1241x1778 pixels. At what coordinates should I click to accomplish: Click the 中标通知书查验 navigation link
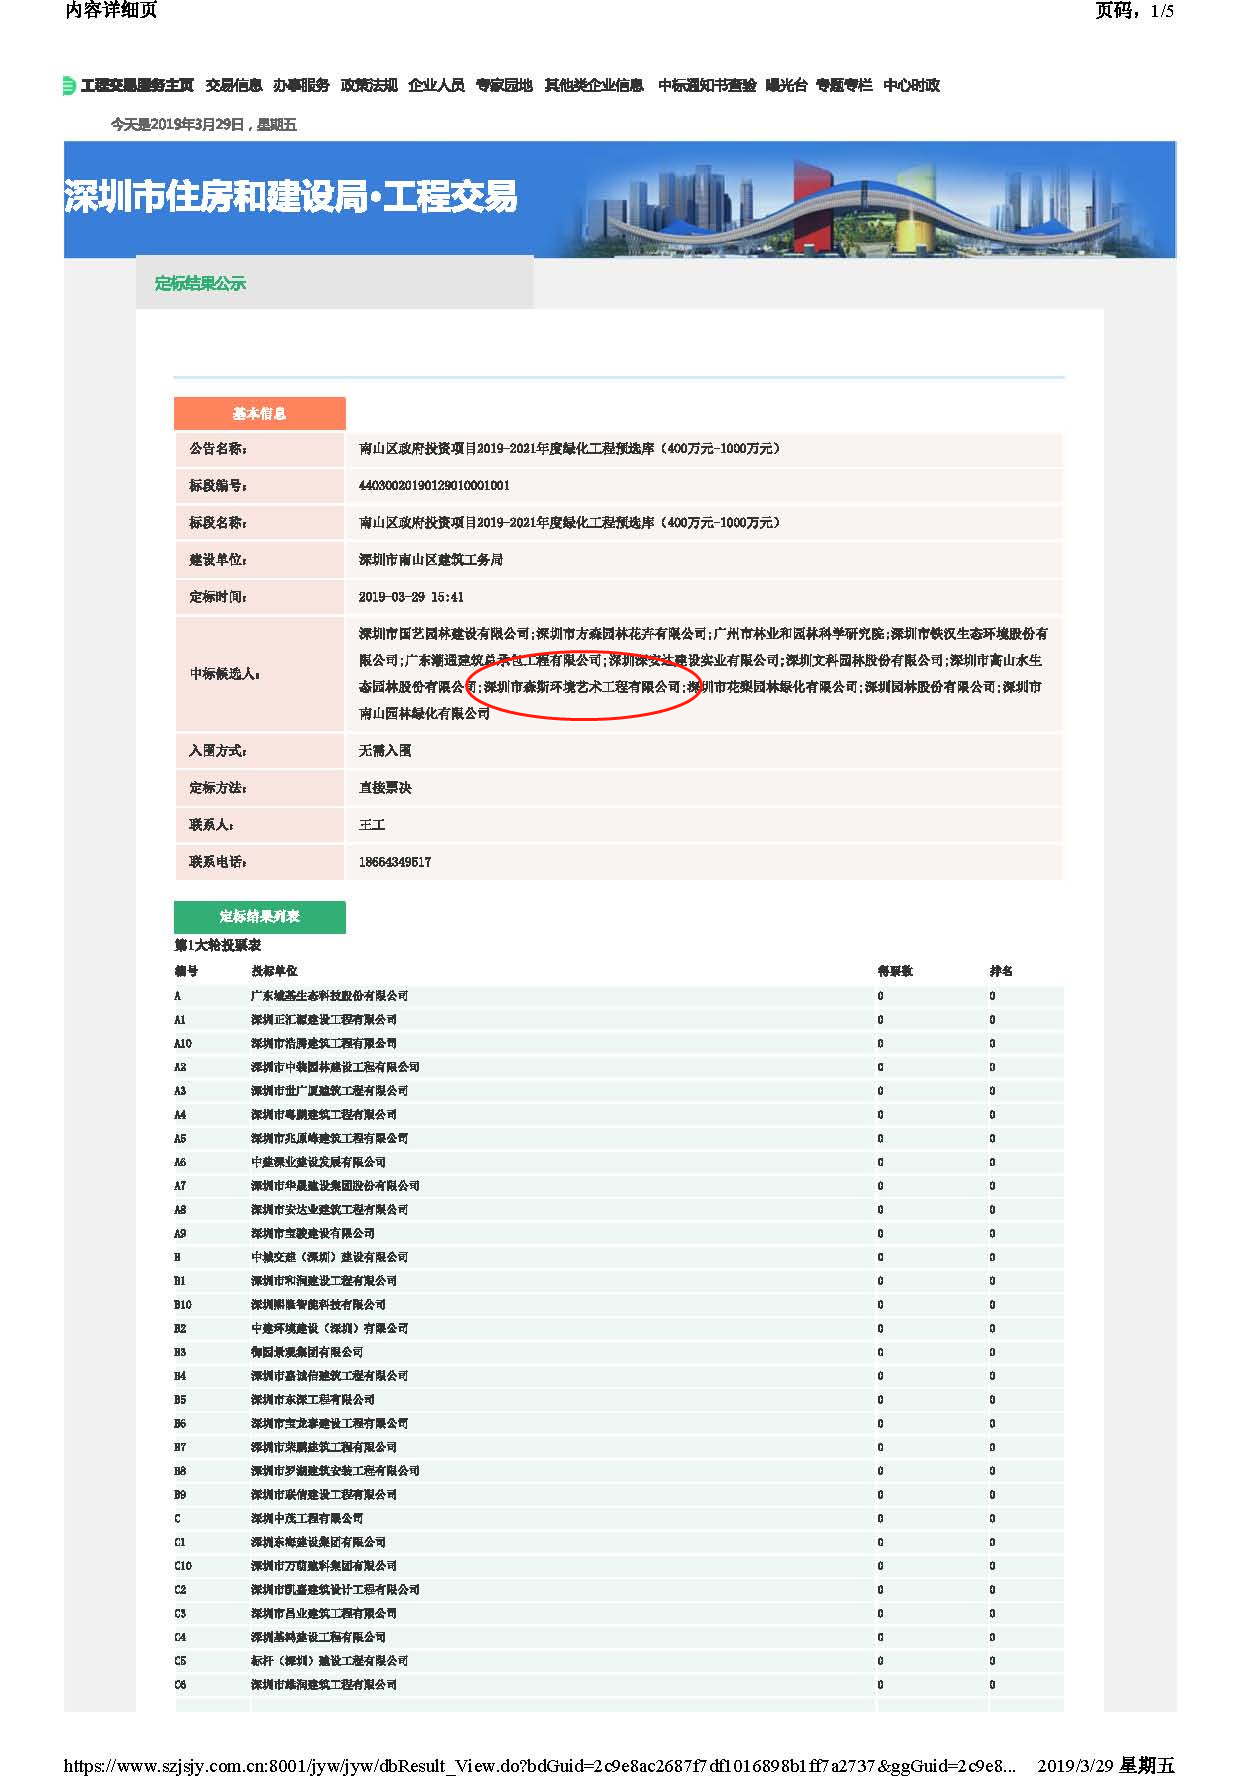(x=707, y=86)
